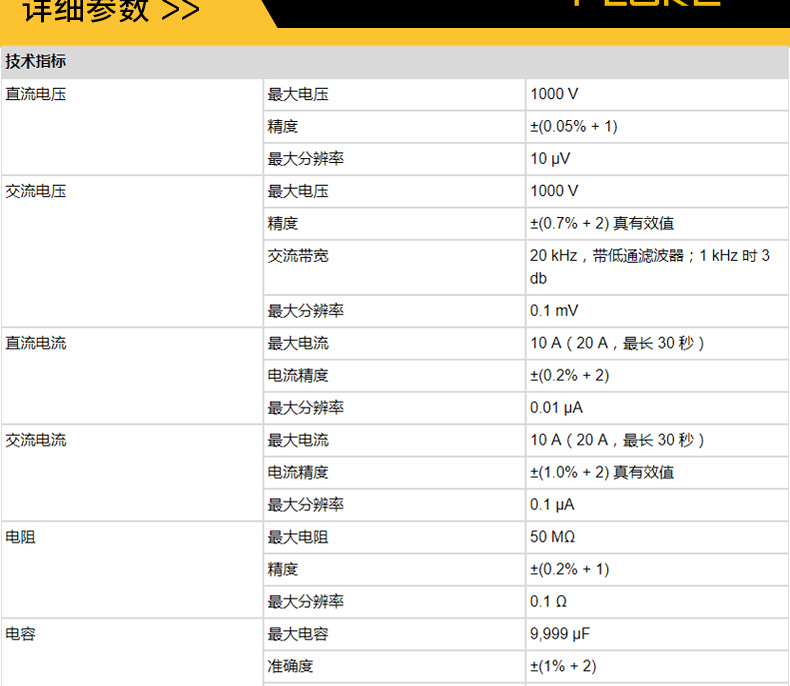790x686 pixels.
Task: Select the ±(0.2% + 1) resistance accuracy
Action: pos(569,569)
